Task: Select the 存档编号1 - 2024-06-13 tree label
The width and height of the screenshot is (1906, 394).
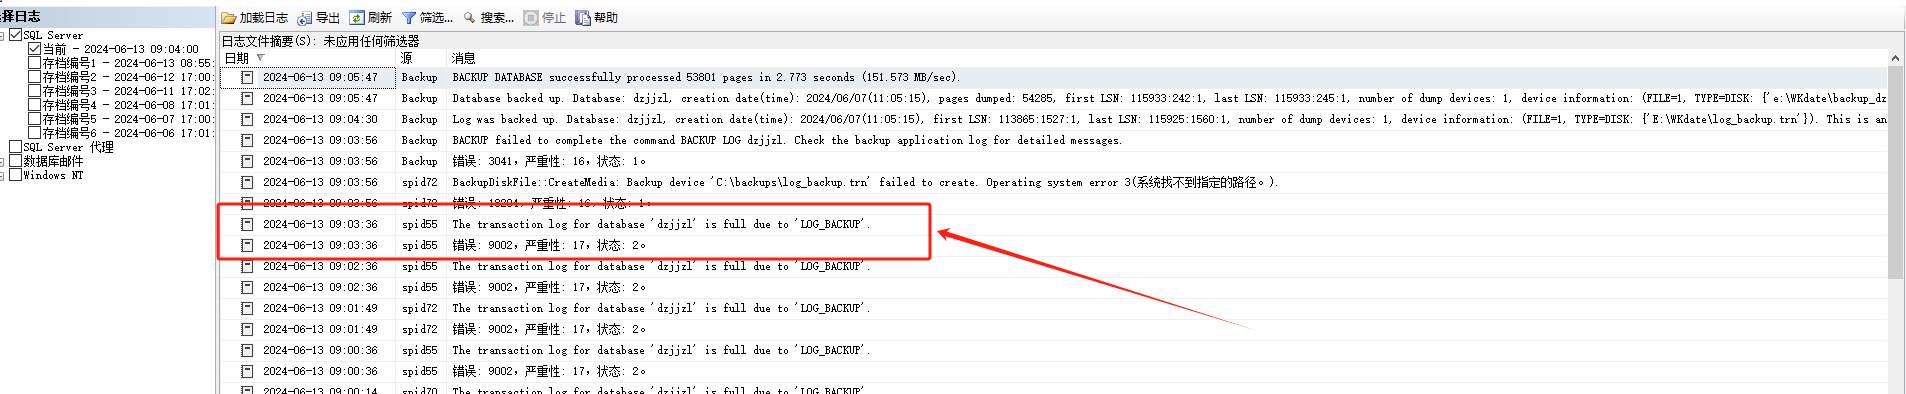Action: pos(128,63)
